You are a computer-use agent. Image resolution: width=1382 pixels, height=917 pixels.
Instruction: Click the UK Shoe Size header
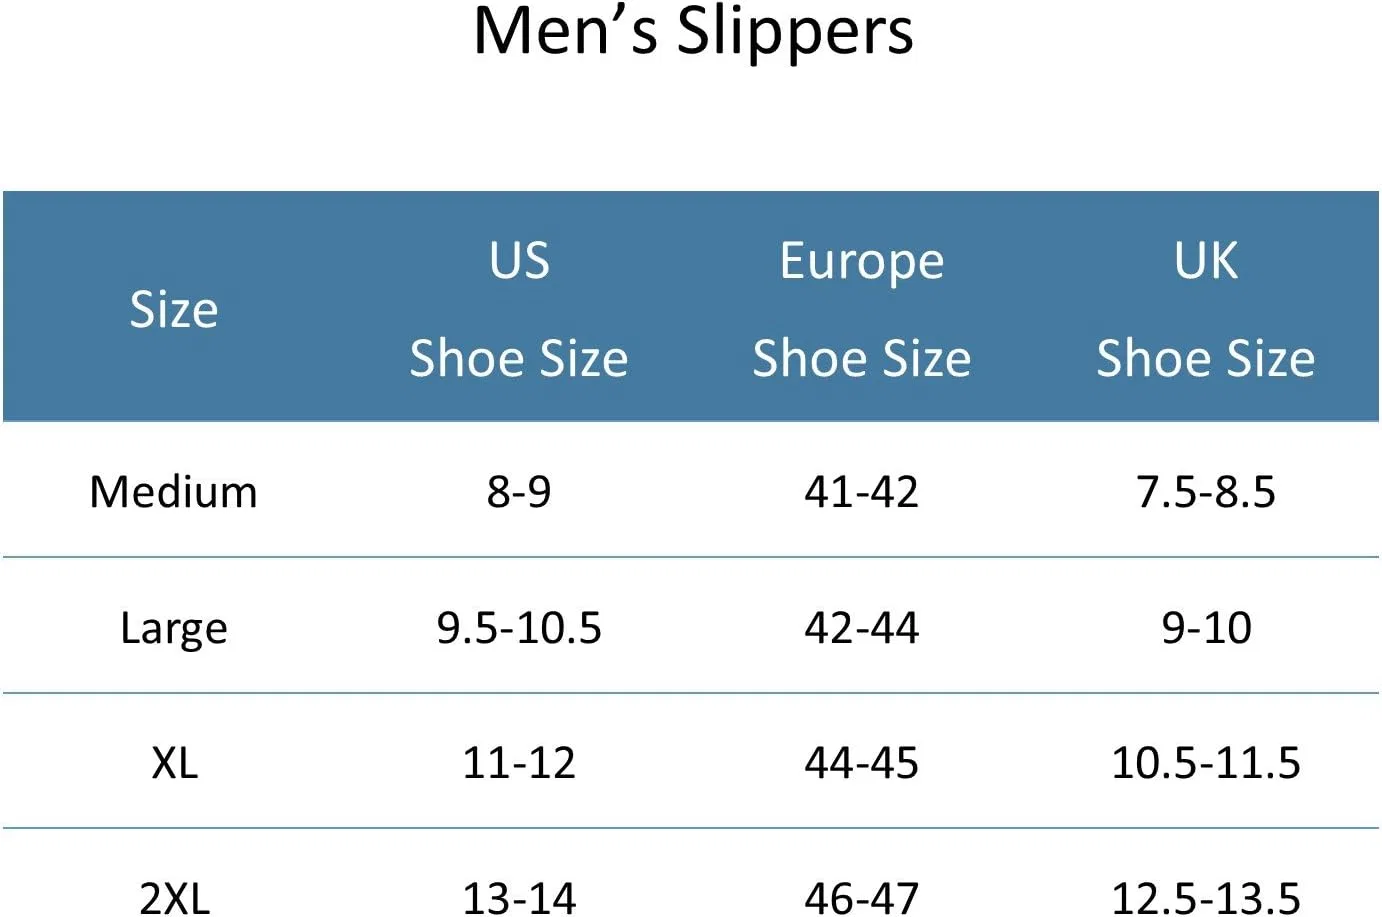pos(1206,309)
